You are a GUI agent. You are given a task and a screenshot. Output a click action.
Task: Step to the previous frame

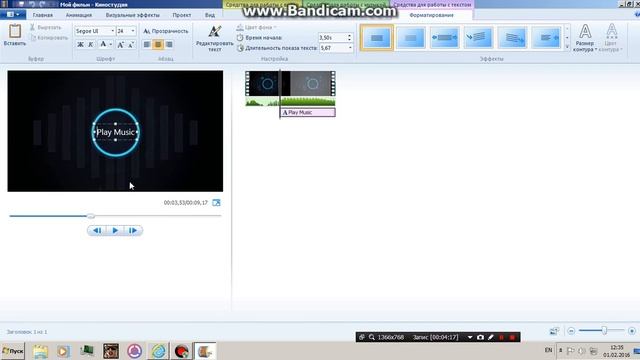[x=97, y=231]
